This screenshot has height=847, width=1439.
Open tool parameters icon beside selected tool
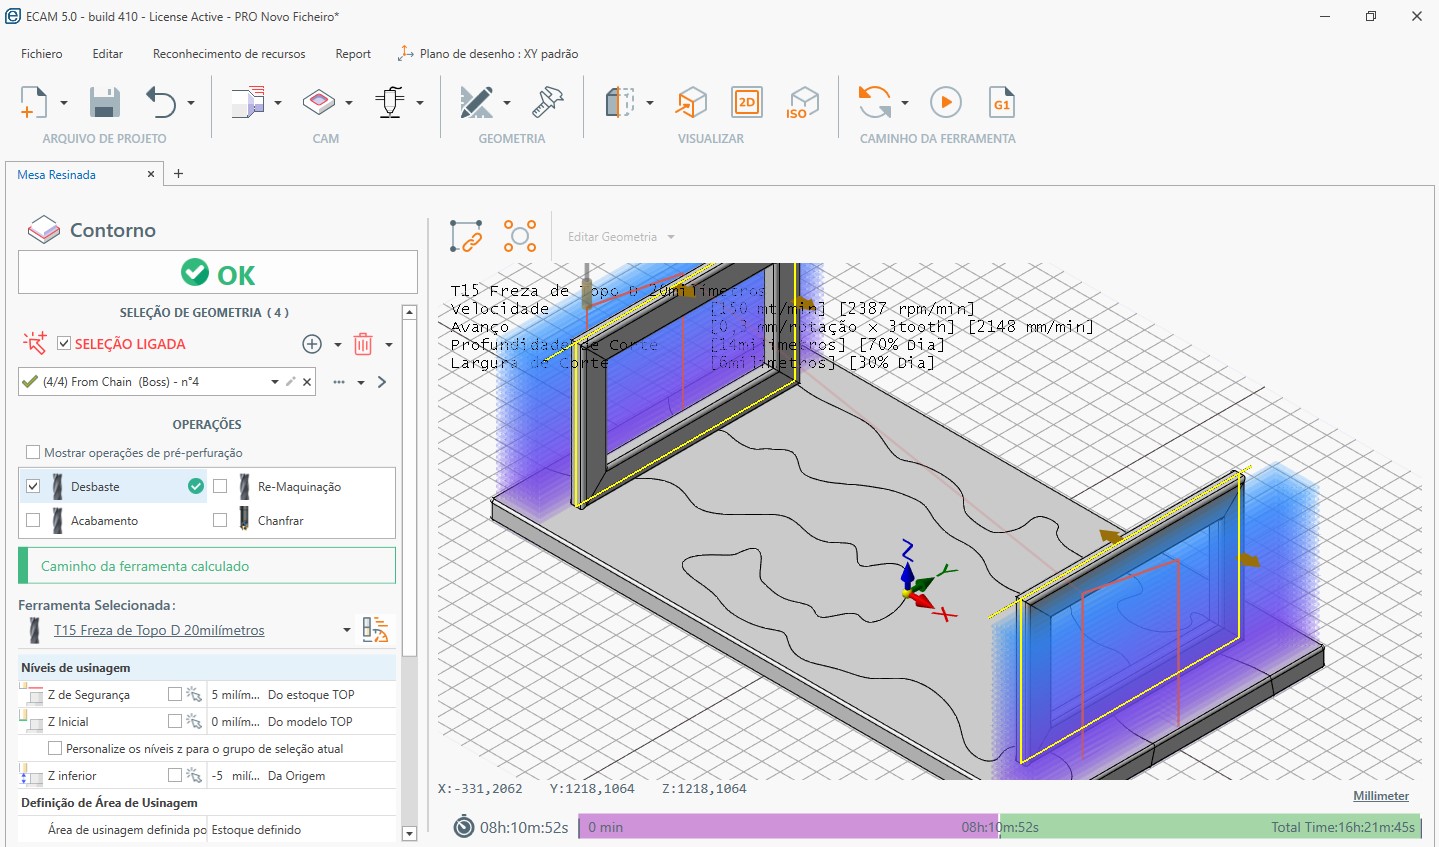tap(375, 629)
